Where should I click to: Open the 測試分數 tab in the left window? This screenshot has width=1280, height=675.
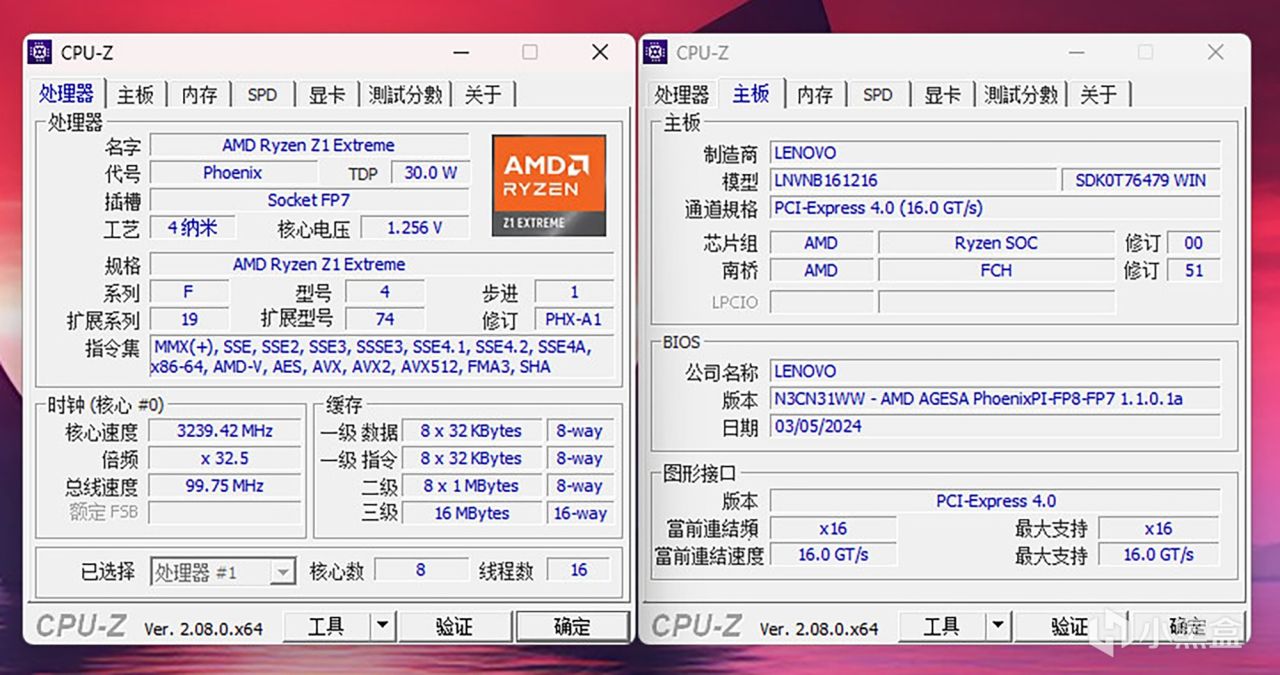pyautogui.click(x=405, y=94)
